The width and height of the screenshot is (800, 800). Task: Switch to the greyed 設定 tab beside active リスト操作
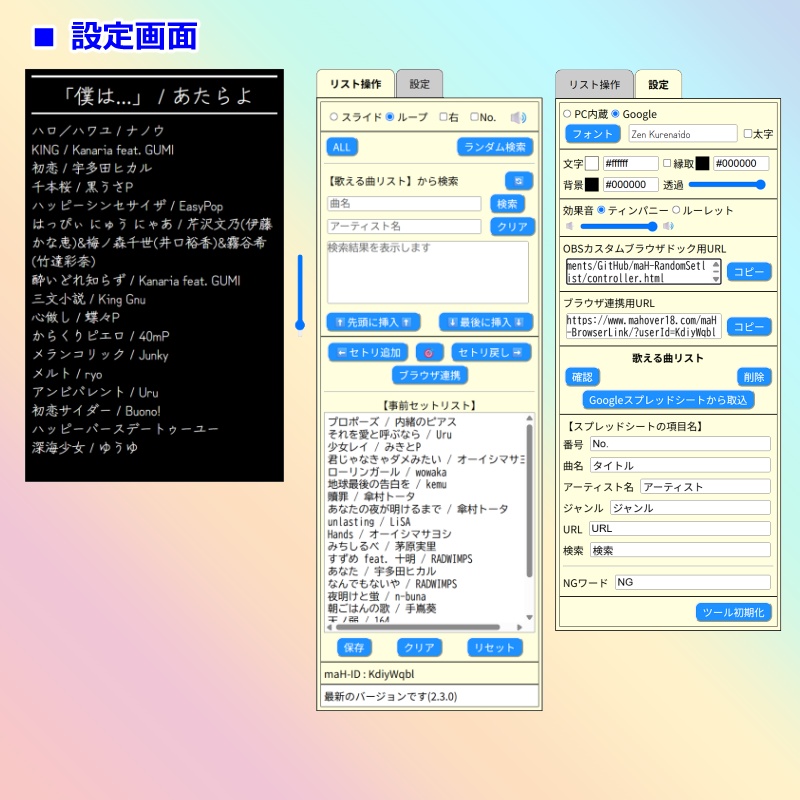(419, 84)
